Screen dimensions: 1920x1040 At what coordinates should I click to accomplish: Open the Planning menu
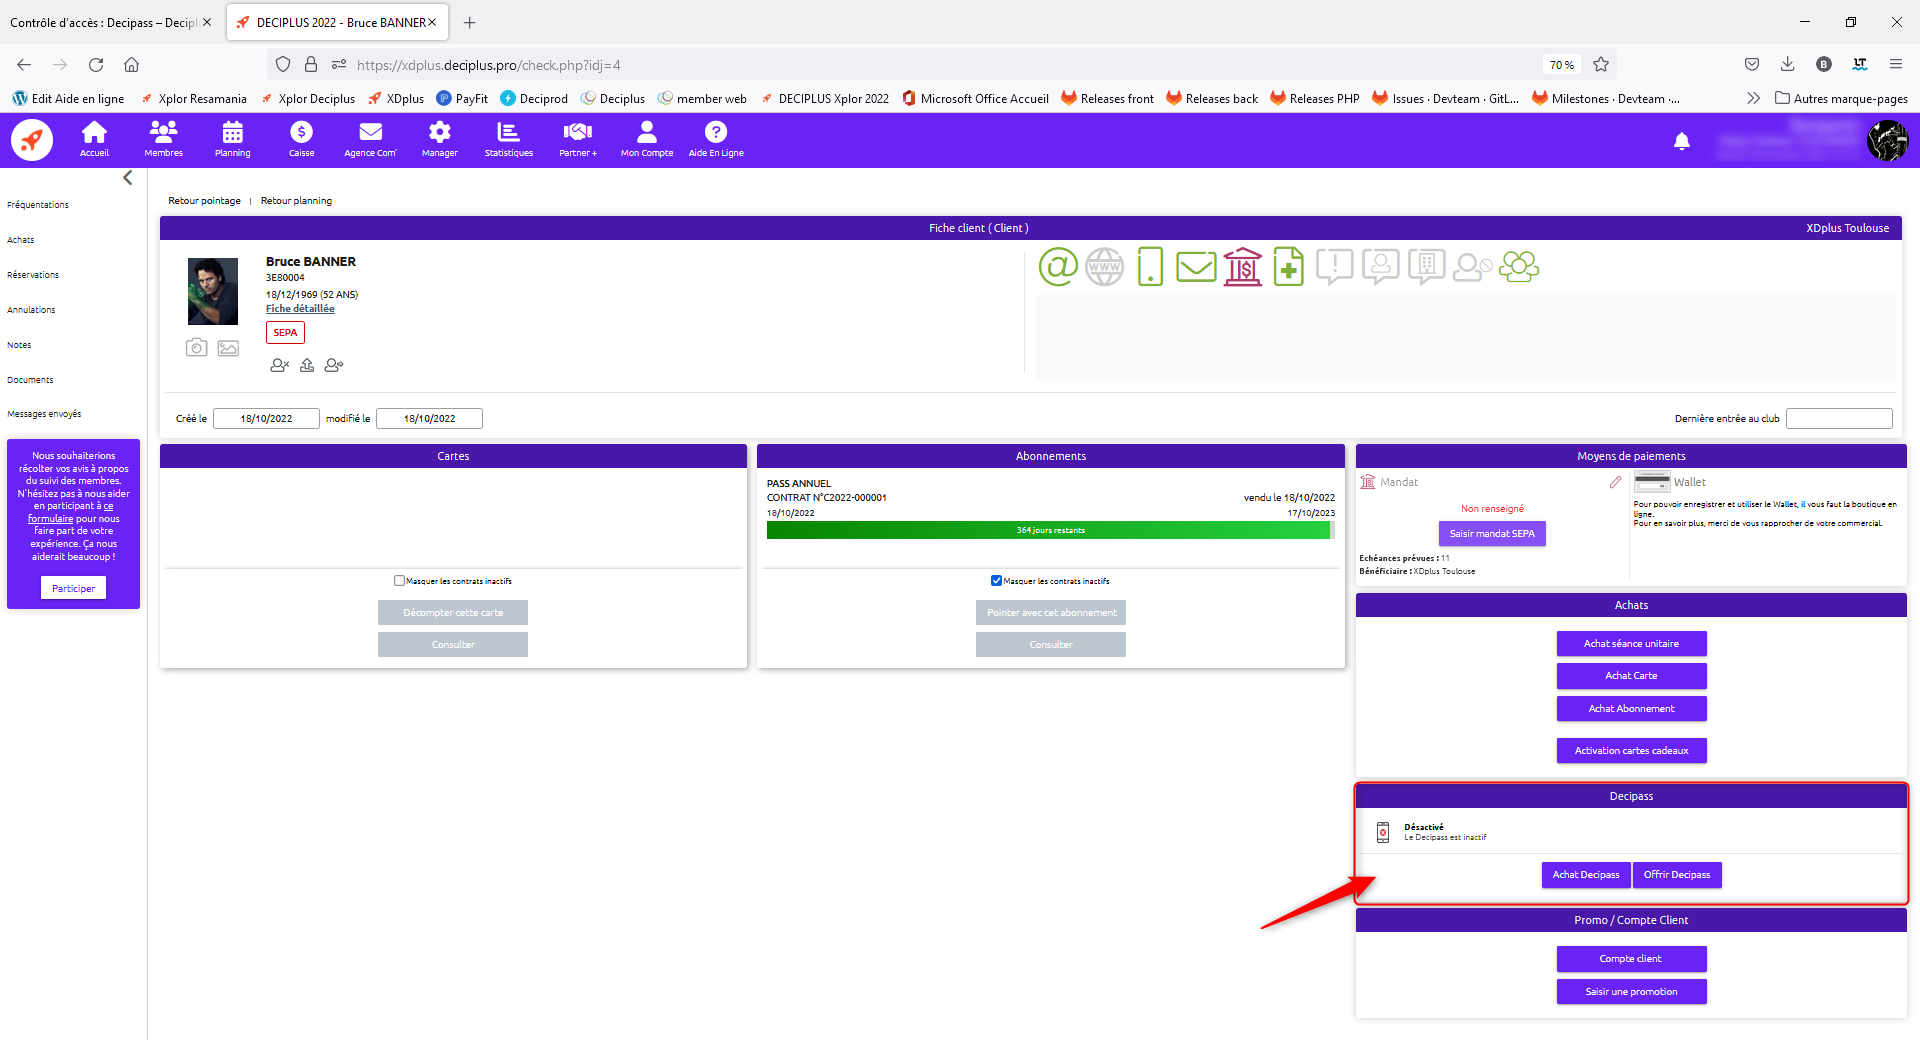(232, 139)
